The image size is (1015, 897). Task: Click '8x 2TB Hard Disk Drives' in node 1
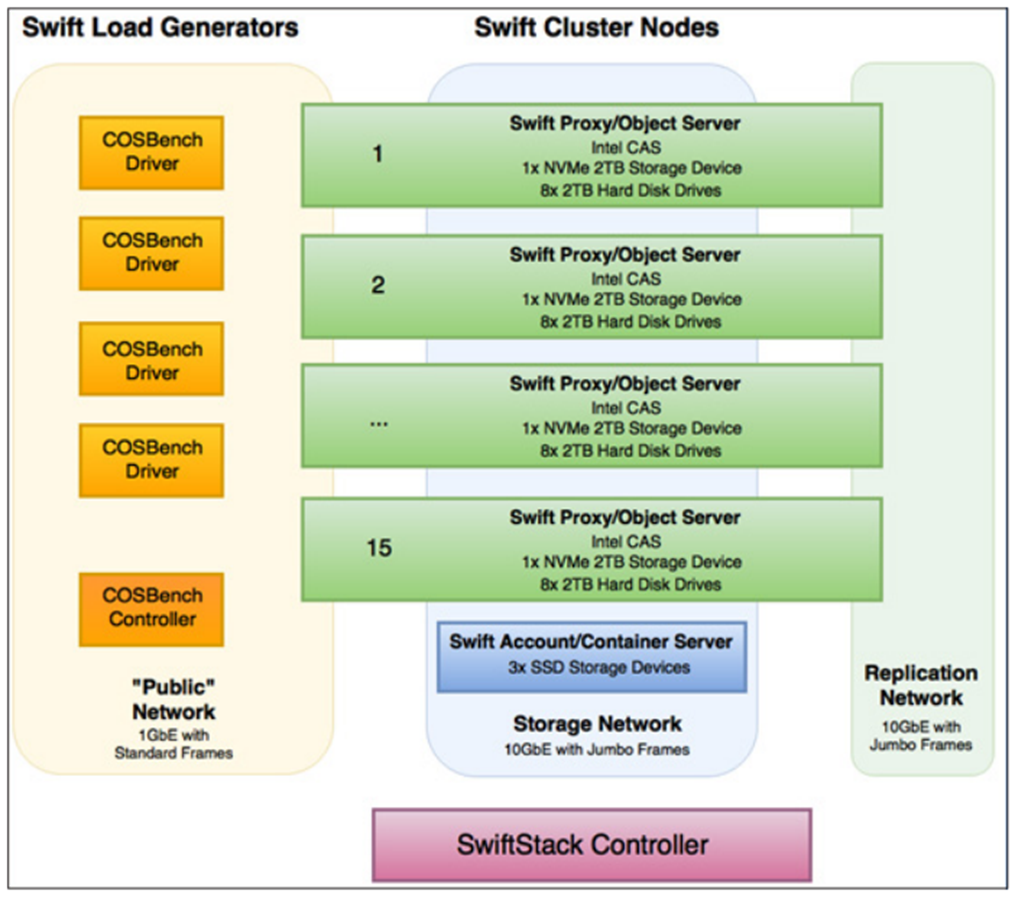click(630, 191)
